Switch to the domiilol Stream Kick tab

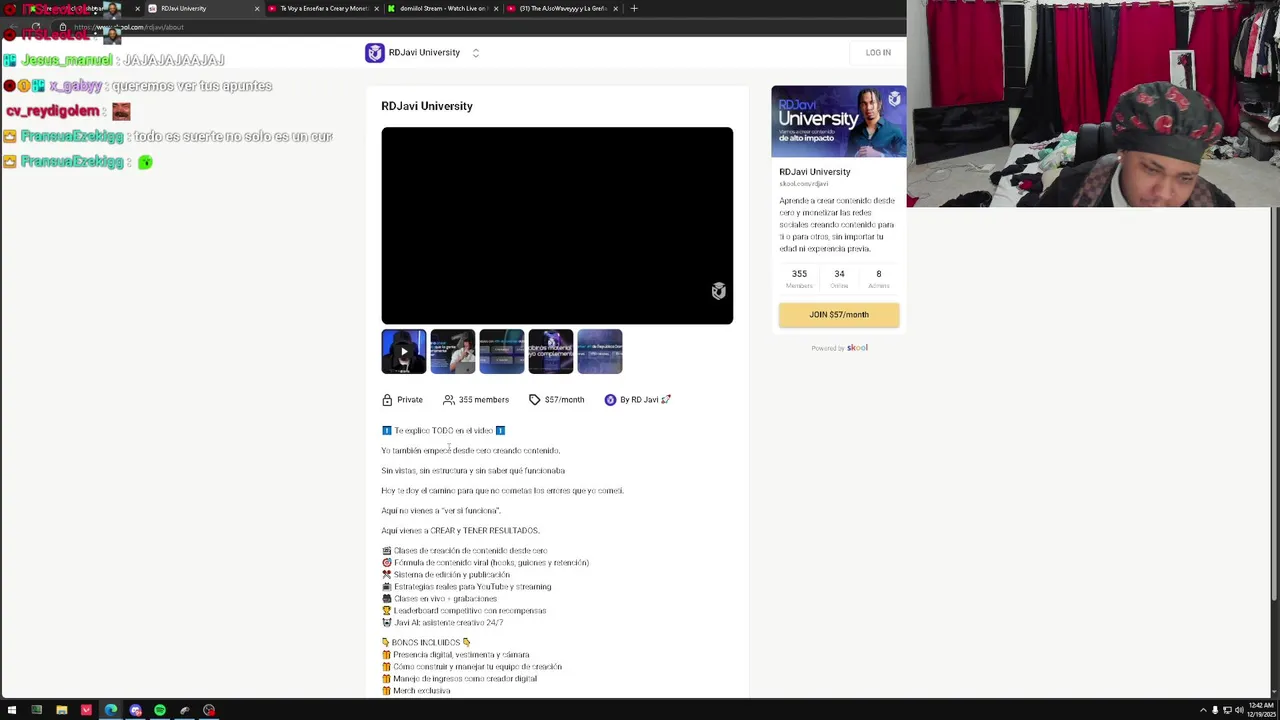click(x=443, y=8)
